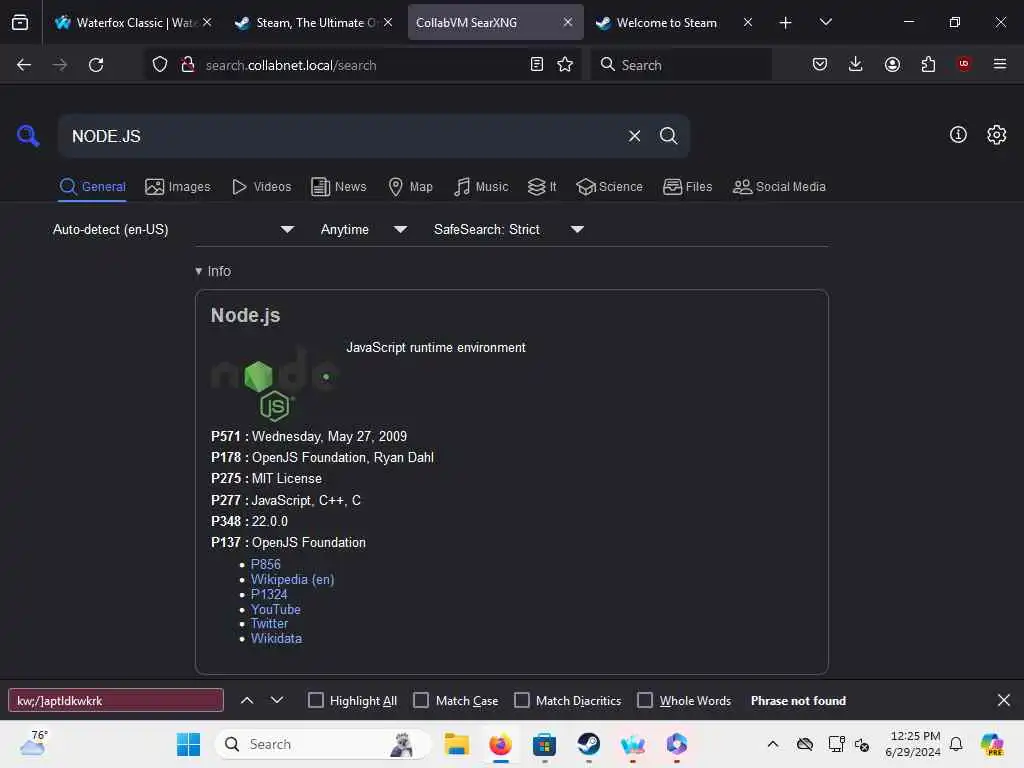Screen dimensions: 1024x768
Task: Open the uBlock Origin extension
Action: tap(964, 64)
